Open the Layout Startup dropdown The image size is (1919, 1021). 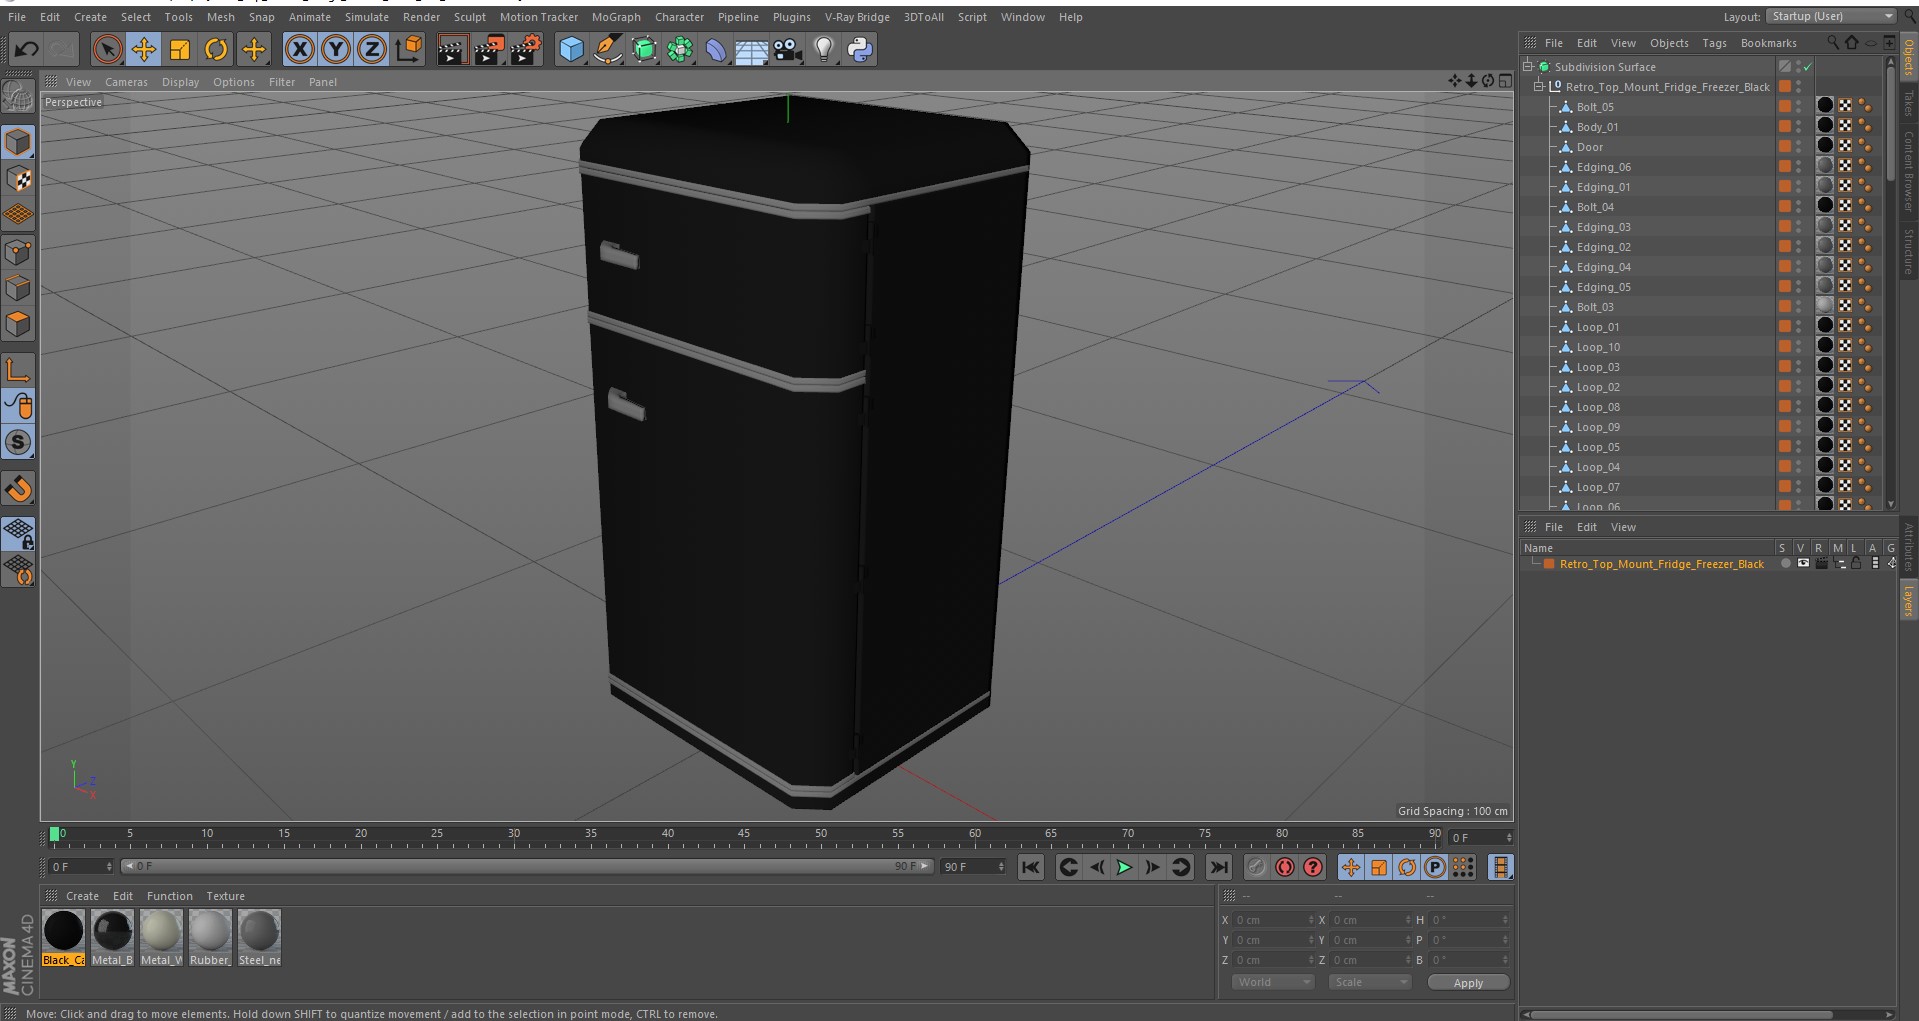(x=1830, y=16)
